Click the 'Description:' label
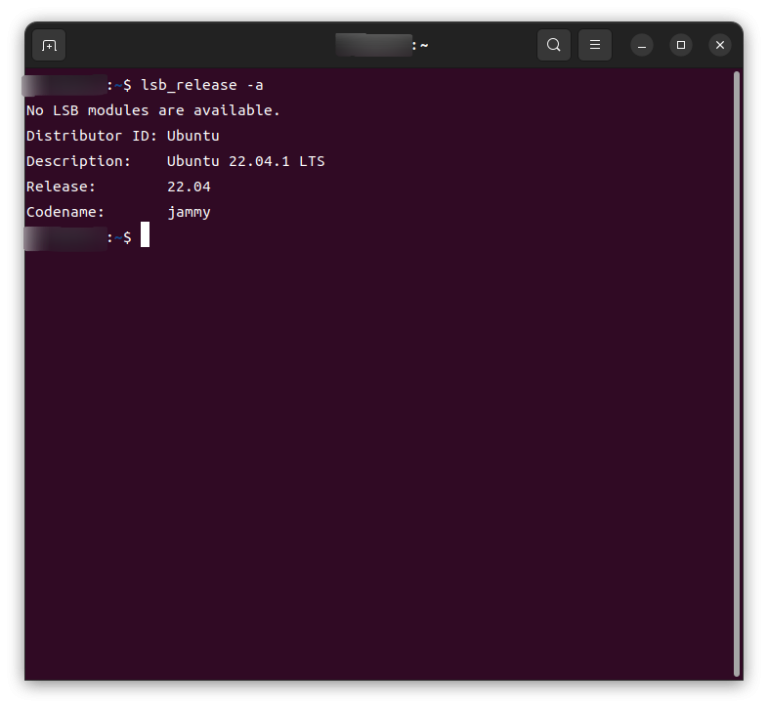 click(x=78, y=161)
